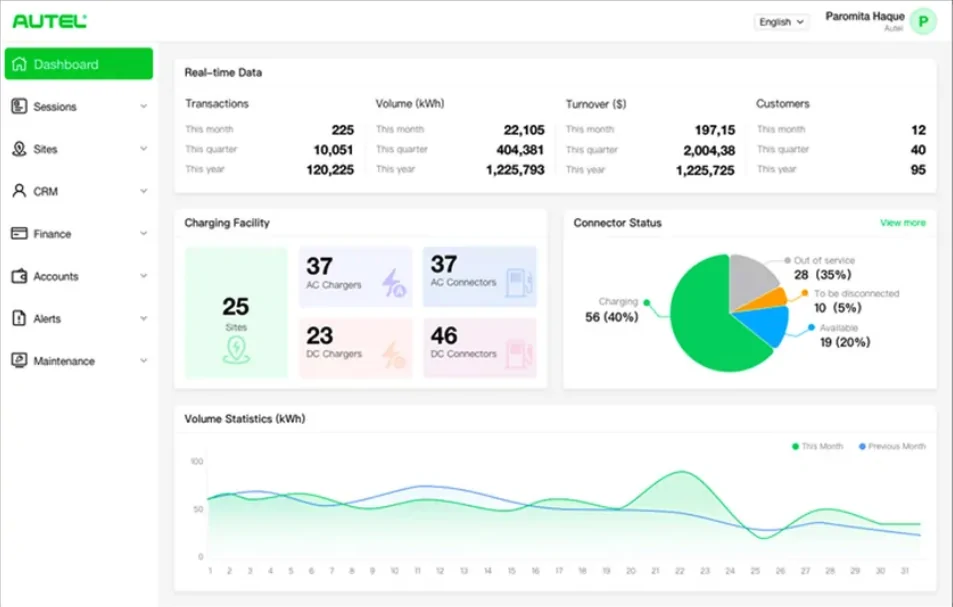Open the Dashboard menu item
Screen dimensions: 953x607
pos(78,64)
